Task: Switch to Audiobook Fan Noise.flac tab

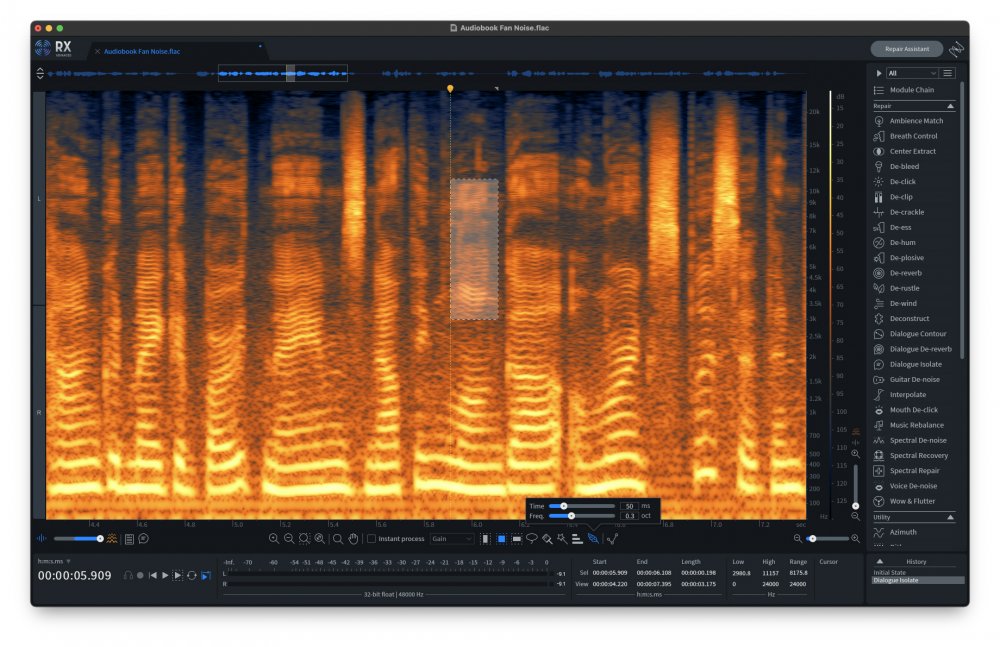Action: coord(141,51)
